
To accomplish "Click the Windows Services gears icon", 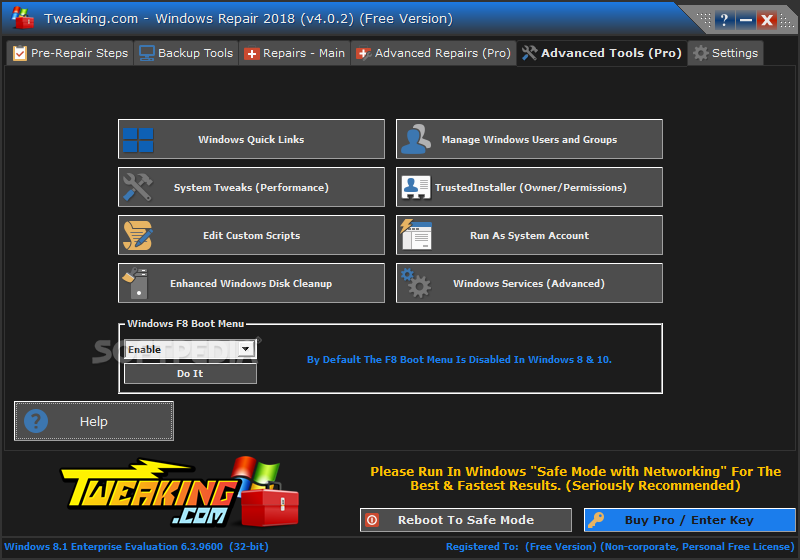I will 416,283.
